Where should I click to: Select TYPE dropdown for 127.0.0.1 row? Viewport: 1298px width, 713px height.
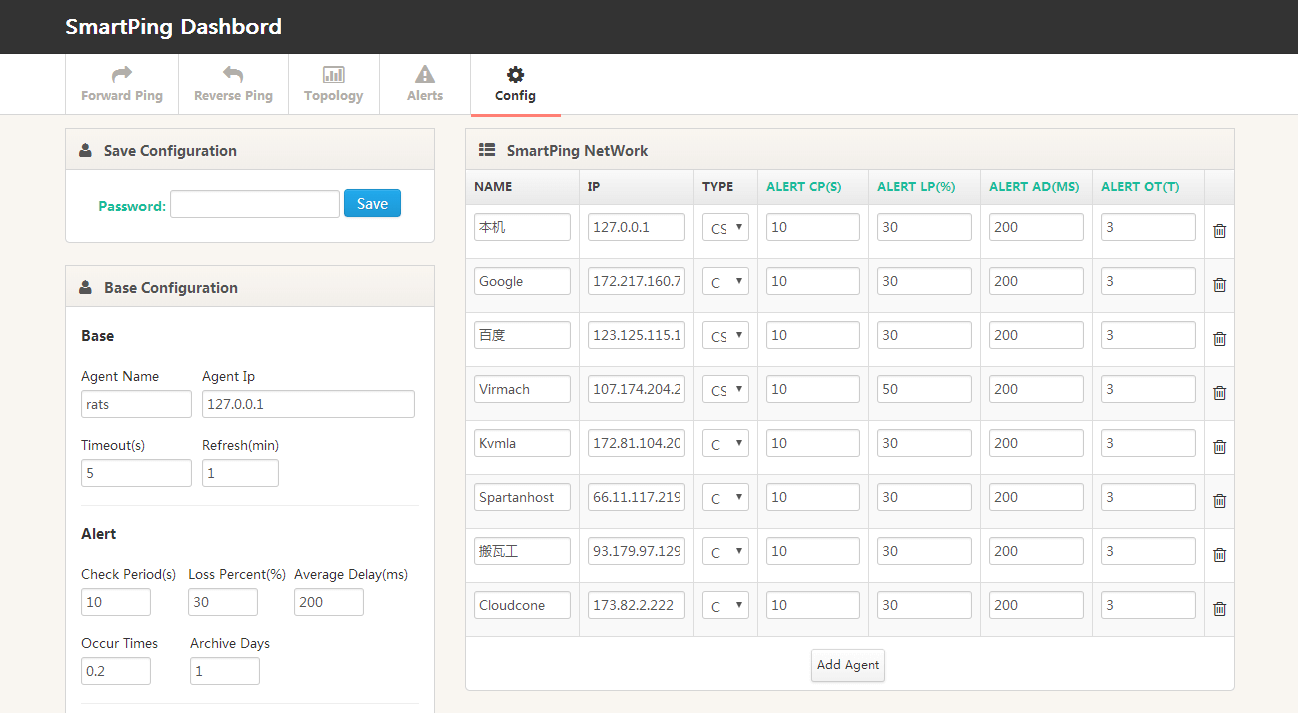coord(725,227)
